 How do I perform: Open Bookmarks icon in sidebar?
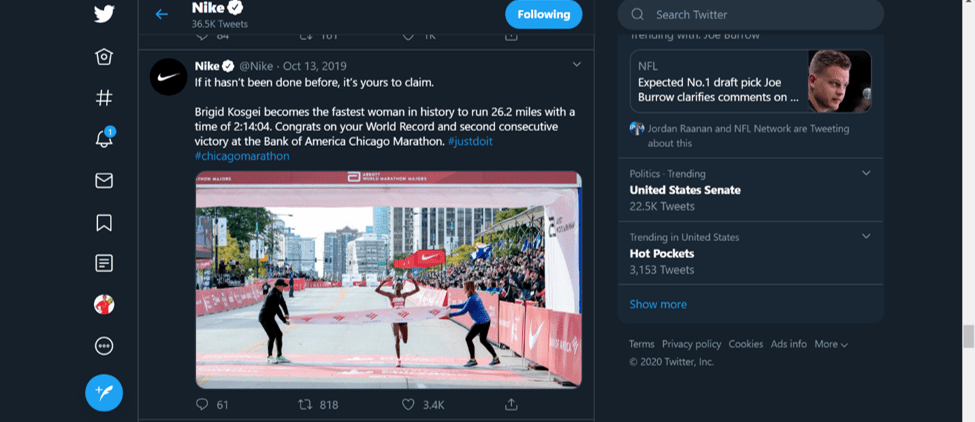(104, 222)
